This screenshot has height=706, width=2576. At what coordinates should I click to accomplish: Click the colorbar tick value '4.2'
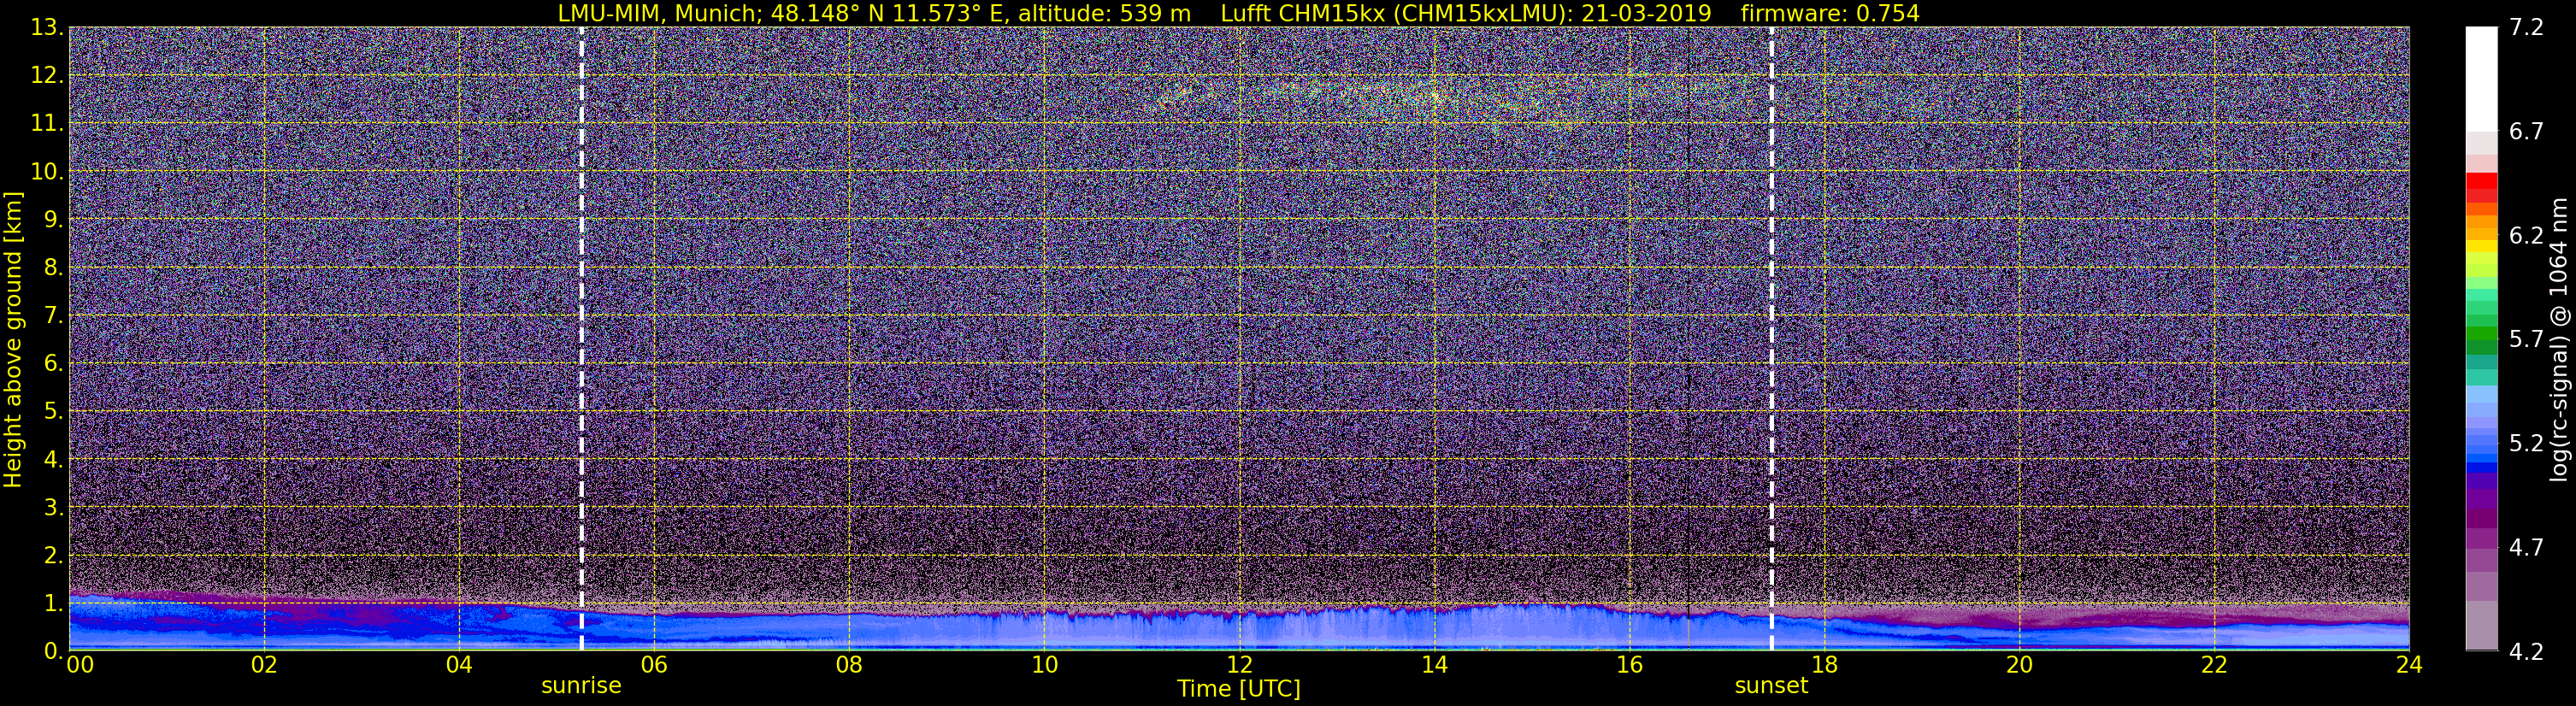click(2527, 652)
